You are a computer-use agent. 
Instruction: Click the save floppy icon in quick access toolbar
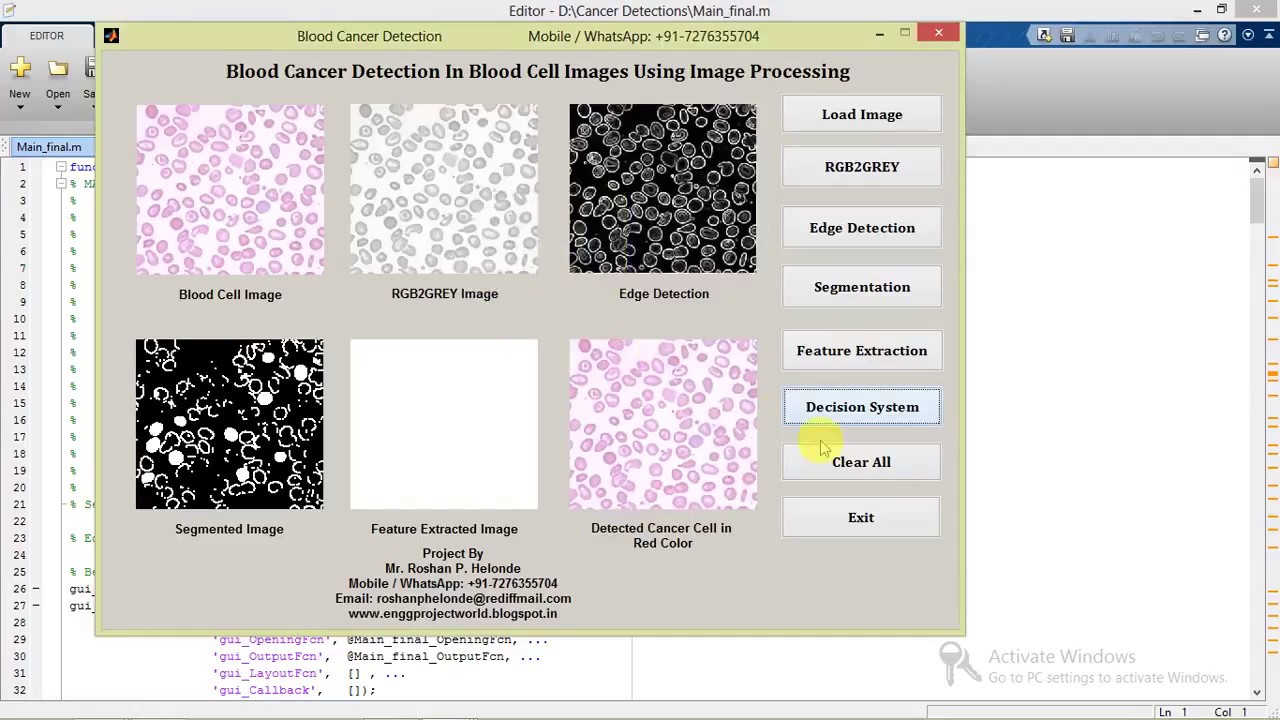(1067, 35)
